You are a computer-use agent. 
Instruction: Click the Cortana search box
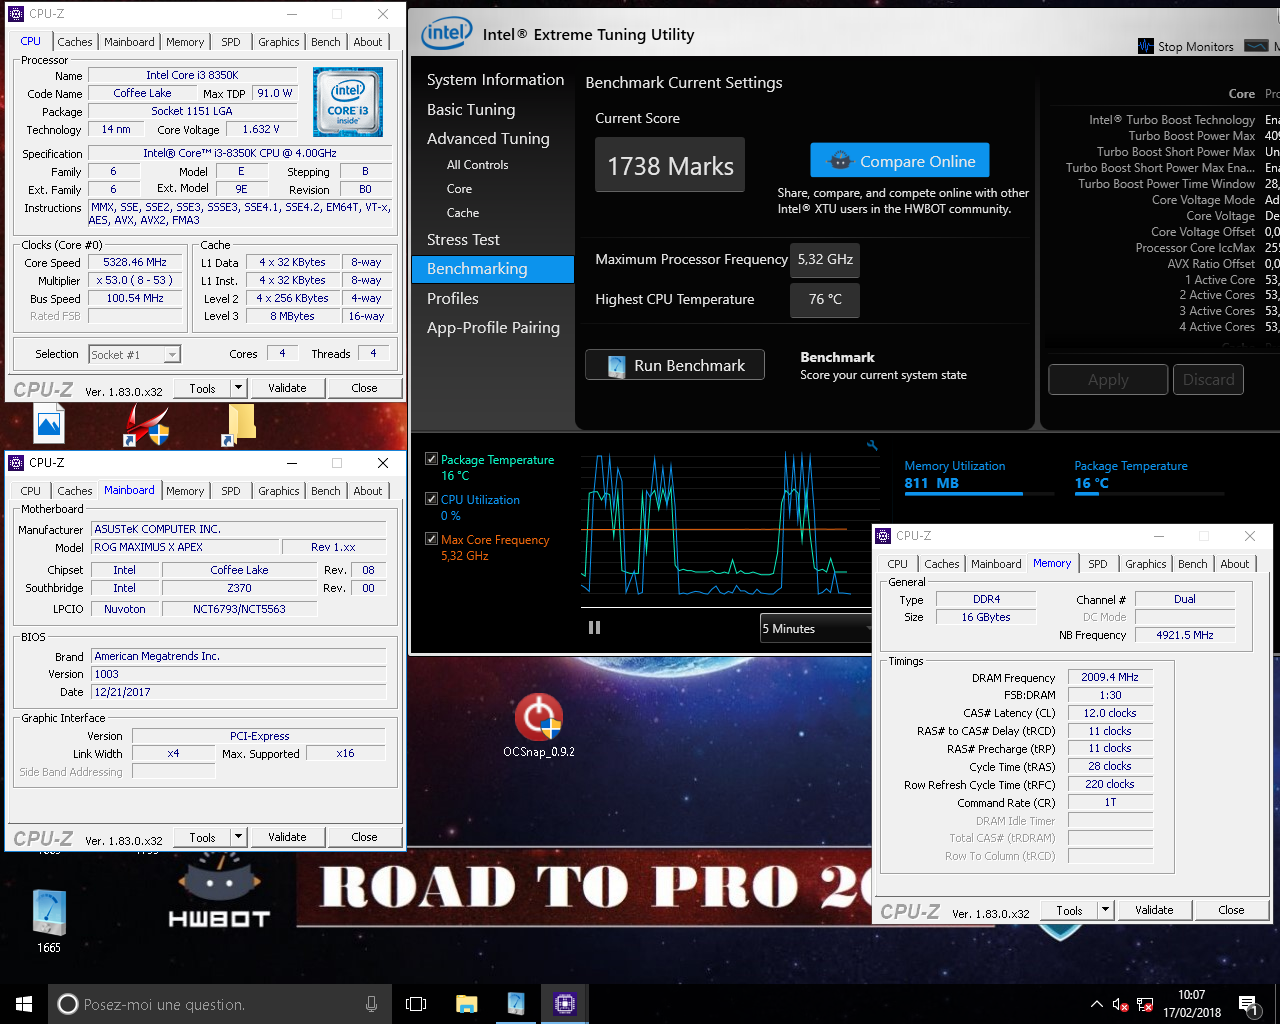click(x=218, y=1004)
